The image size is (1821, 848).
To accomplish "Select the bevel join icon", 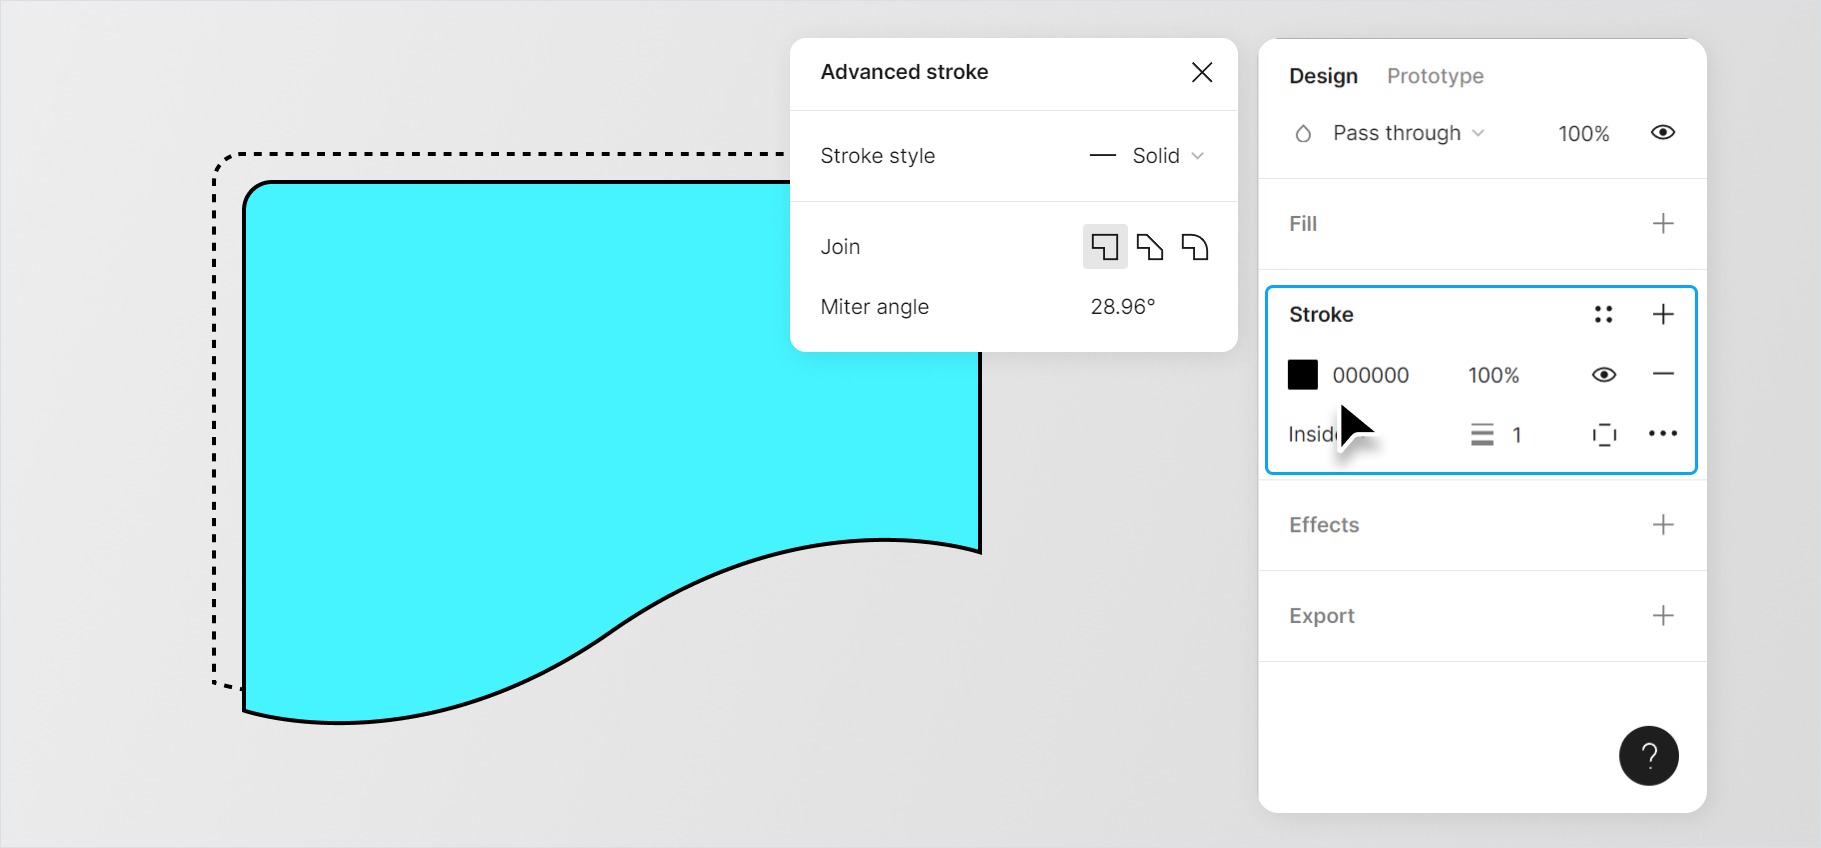I will click(1150, 247).
